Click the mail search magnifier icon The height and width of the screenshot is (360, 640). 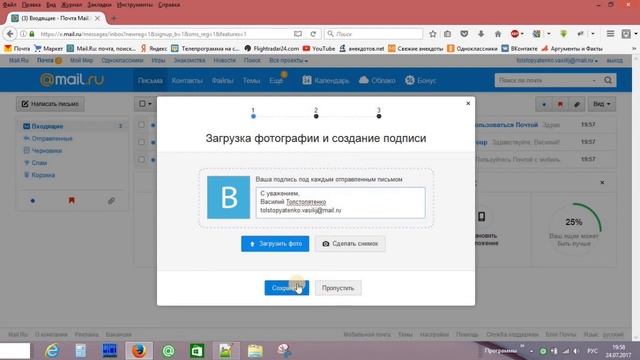click(x=608, y=80)
